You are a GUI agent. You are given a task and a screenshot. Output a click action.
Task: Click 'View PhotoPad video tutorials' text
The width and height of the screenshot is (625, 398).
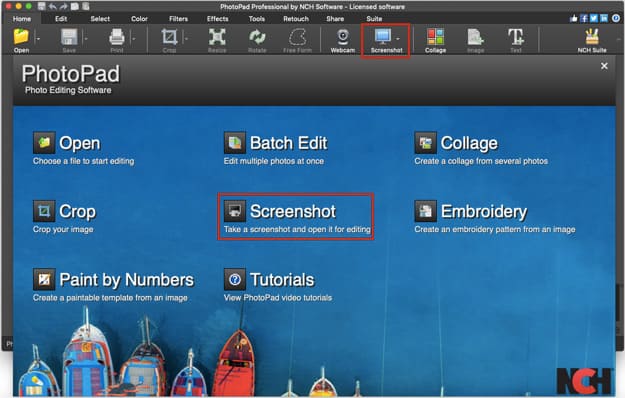(x=278, y=298)
